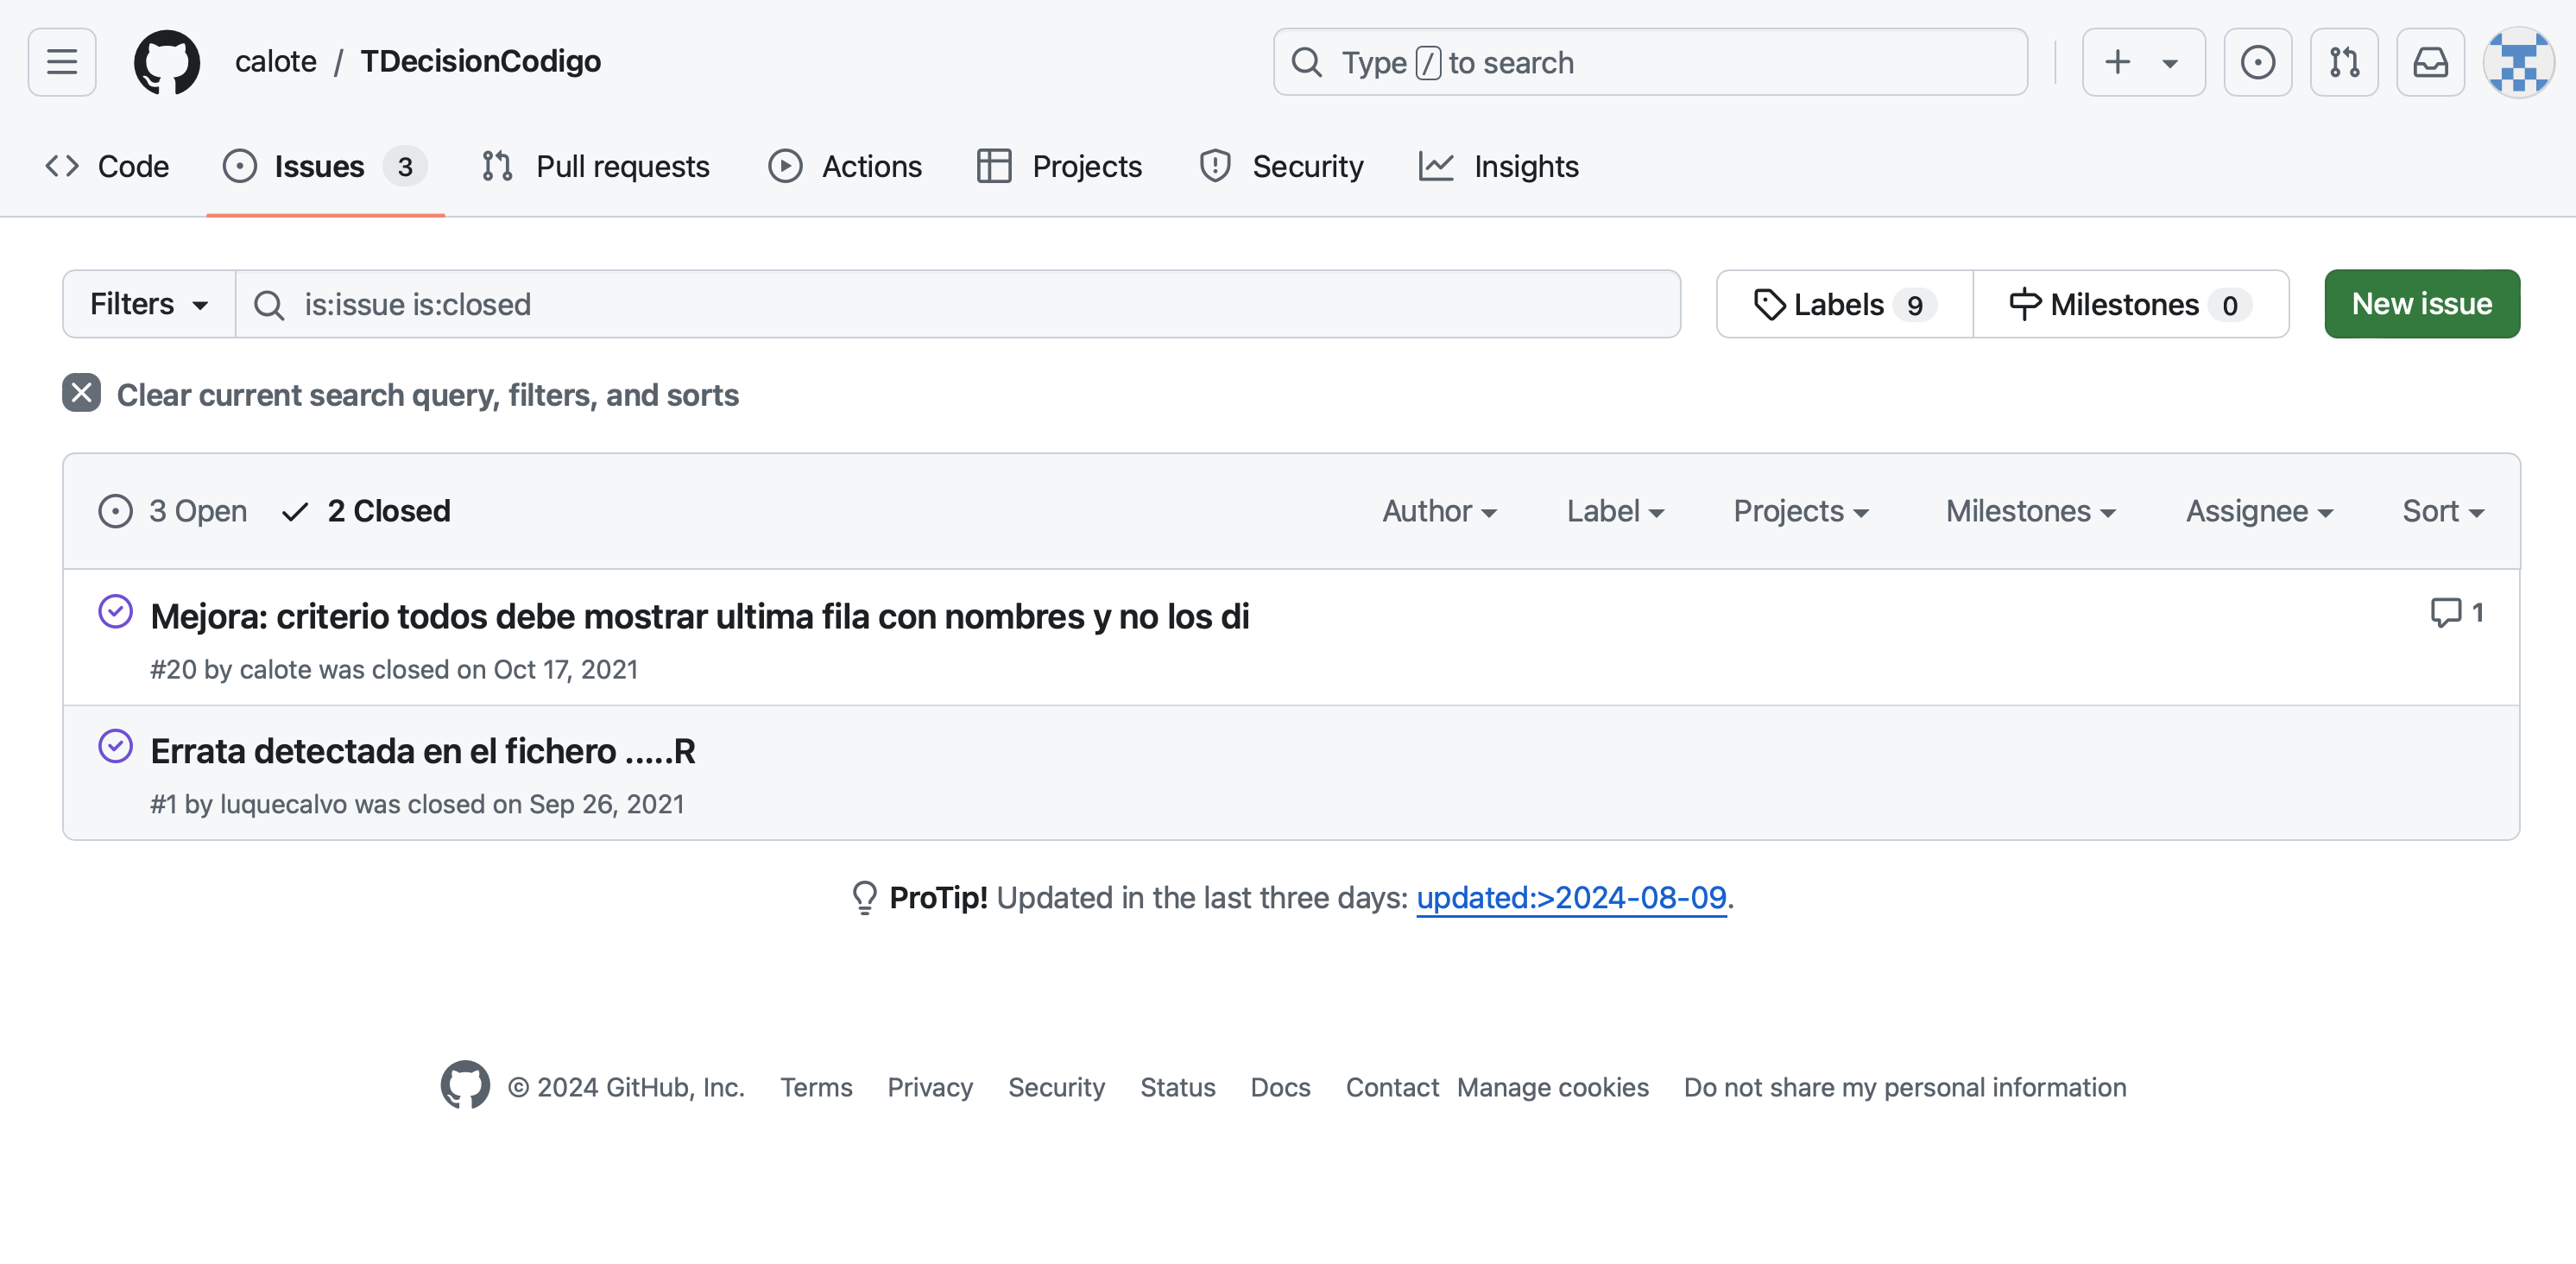
Task: Switch to the Projects tab
Action: (x=1060, y=166)
